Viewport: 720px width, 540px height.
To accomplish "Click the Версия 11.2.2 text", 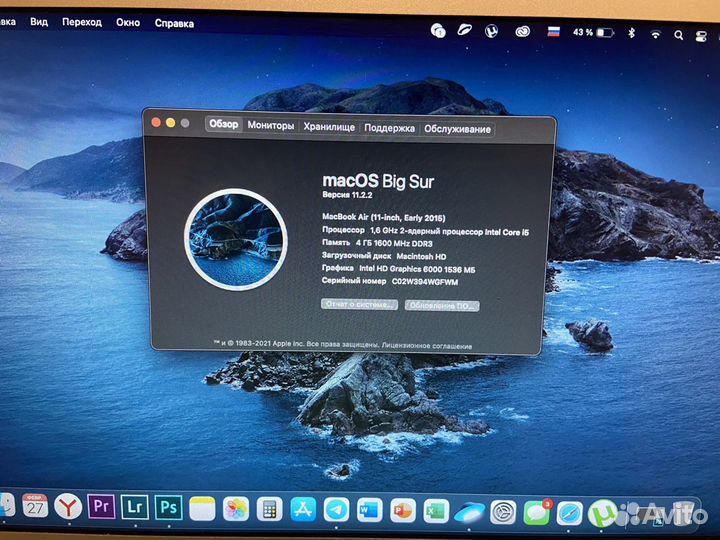I will [347, 195].
